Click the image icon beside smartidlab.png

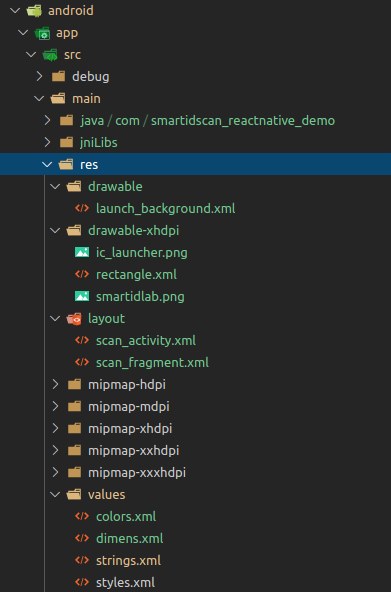click(82, 296)
